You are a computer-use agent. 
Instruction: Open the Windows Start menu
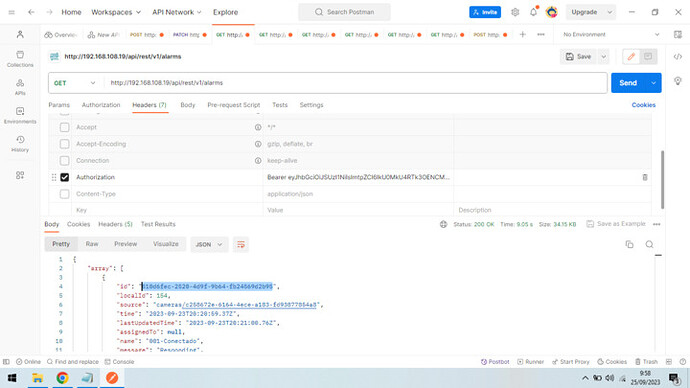coord(12,378)
